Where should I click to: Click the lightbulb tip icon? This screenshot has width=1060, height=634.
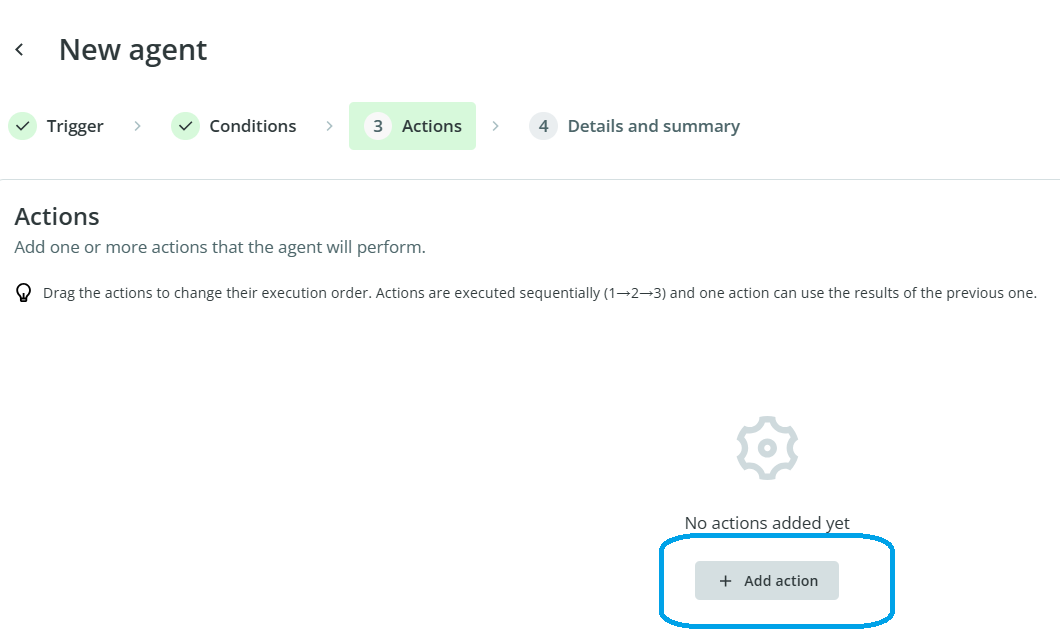[25, 294]
